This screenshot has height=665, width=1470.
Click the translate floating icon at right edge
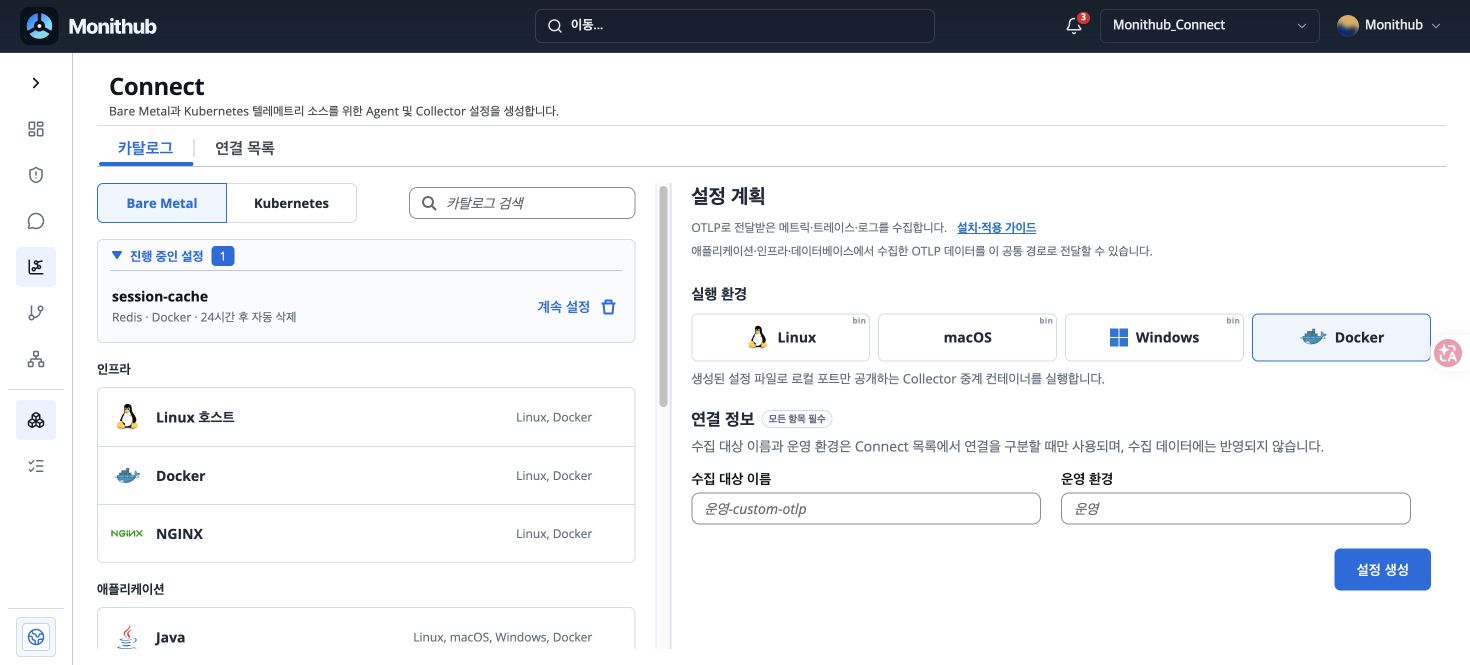tap(1448, 353)
